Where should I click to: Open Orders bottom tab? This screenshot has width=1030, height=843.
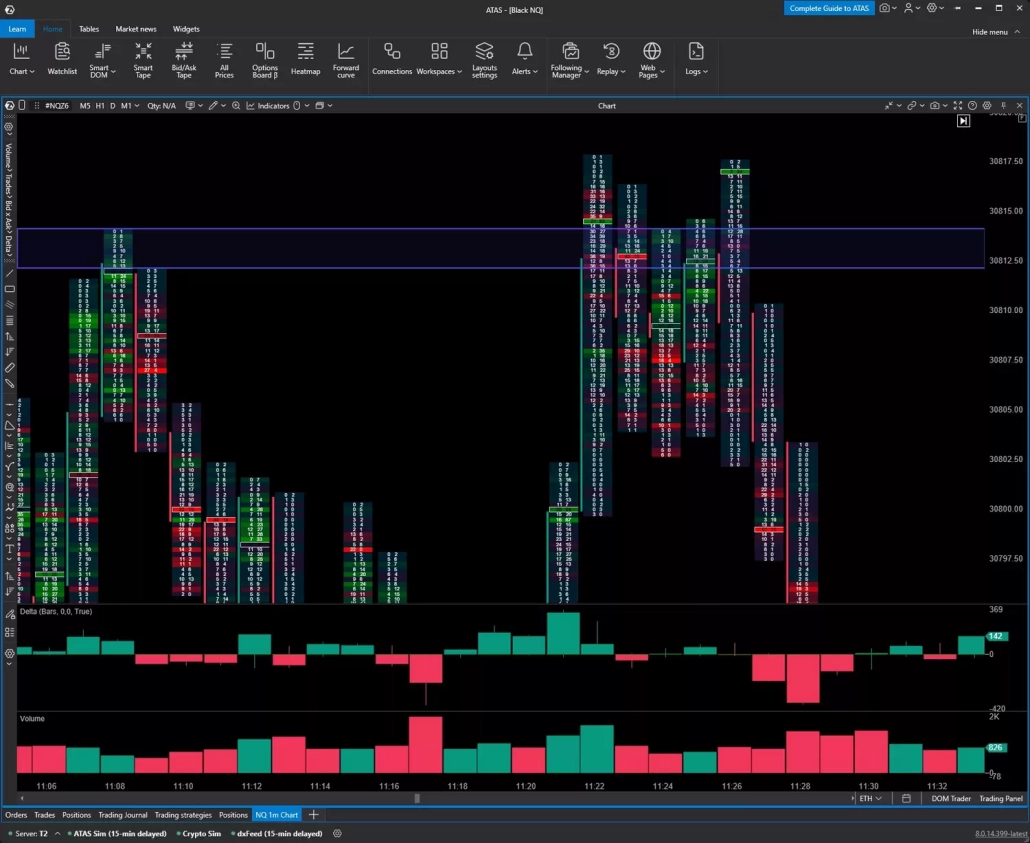pyautogui.click(x=16, y=815)
